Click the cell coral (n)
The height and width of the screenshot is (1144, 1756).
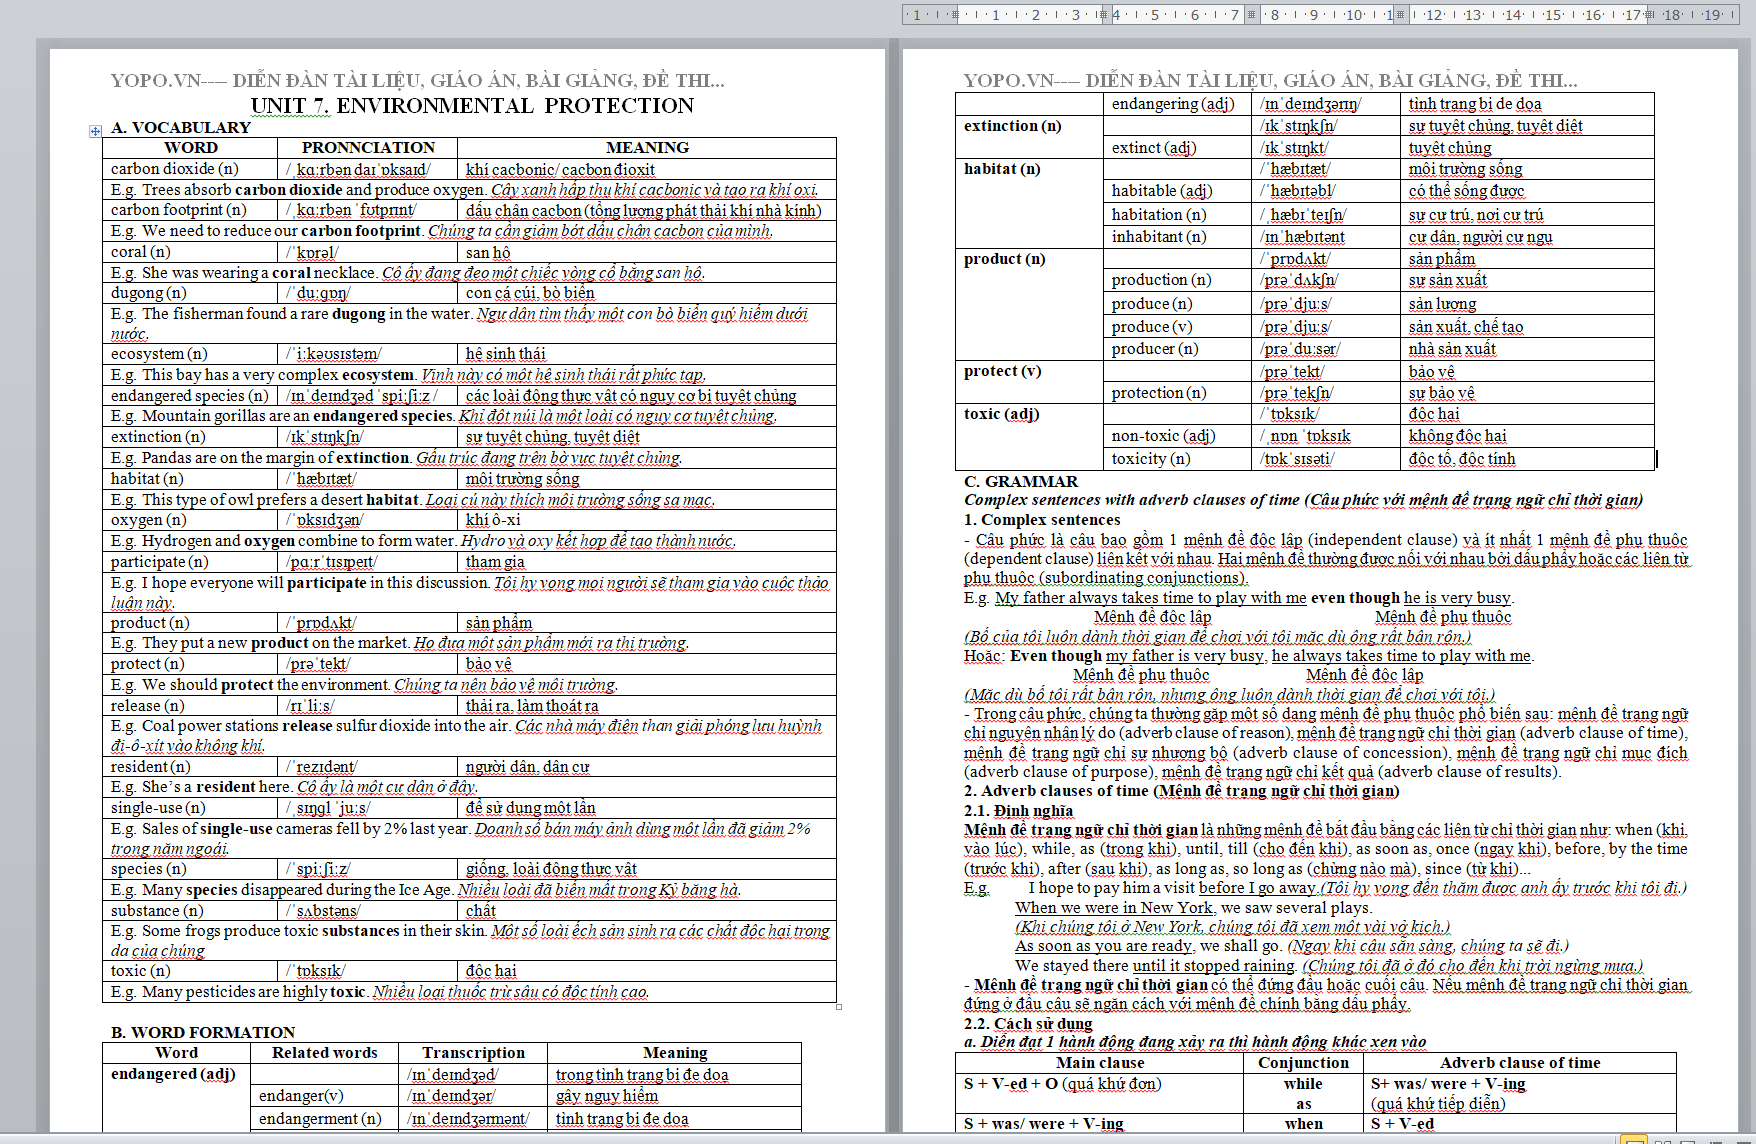[190, 252]
